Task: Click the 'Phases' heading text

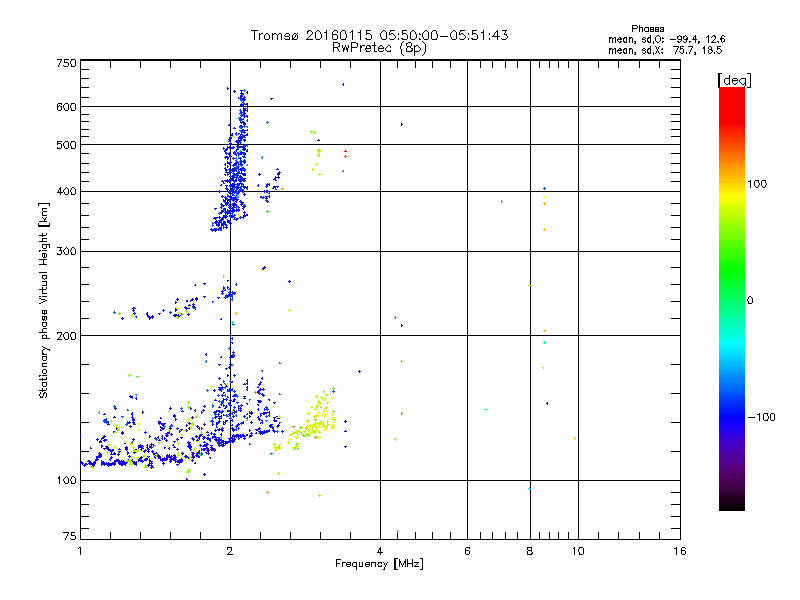Action: point(647,29)
